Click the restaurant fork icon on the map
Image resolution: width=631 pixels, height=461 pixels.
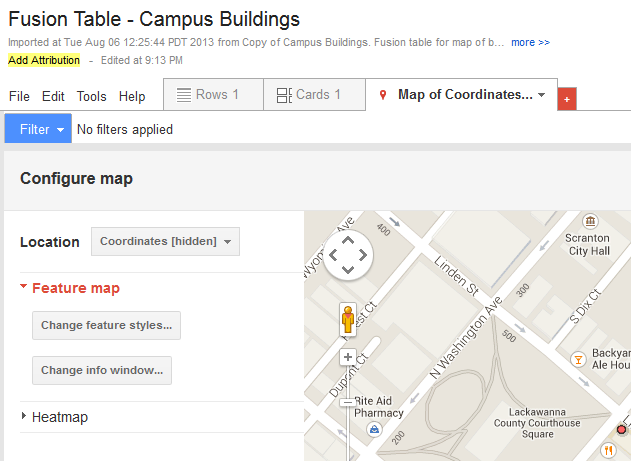pyautogui.click(x=608, y=450)
